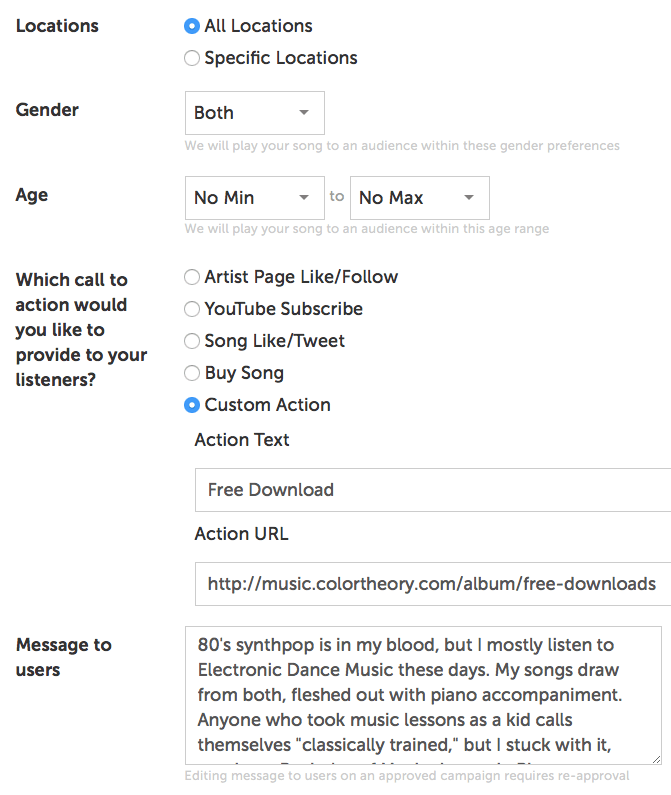The width and height of the screenshot is (671, 795).
Task: Click the No Min dropdown arrow icon
Action: point(303,198)
